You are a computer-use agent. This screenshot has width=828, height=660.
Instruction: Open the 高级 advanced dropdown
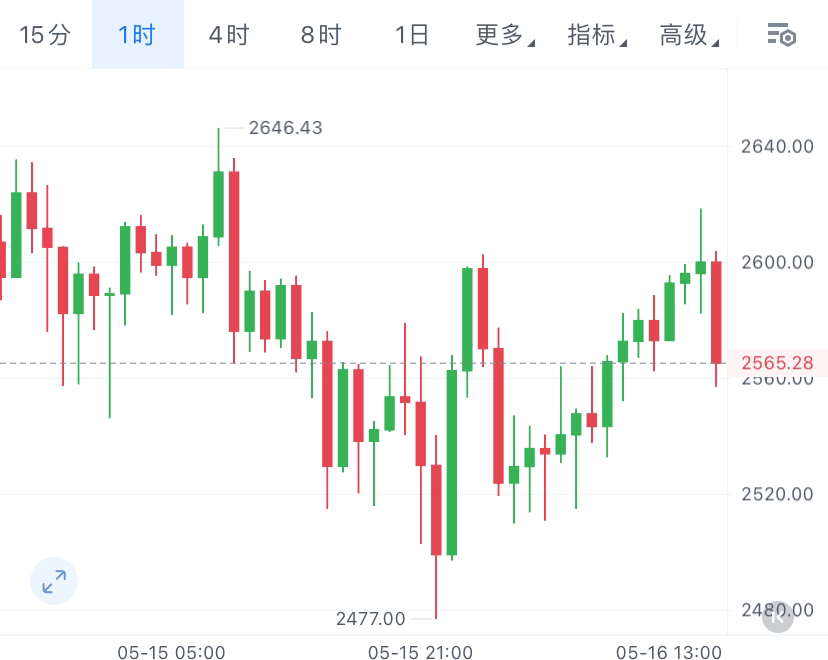pyautogui.click(x=689, y=35)
